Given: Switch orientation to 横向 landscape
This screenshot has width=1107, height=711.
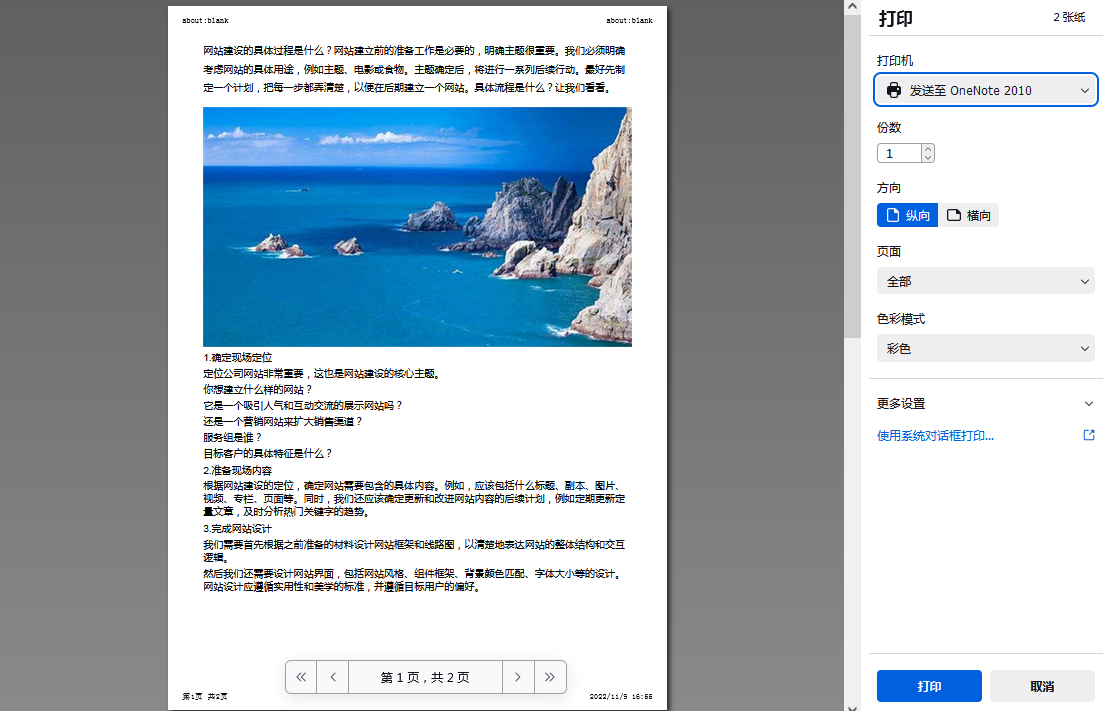Looking at the screenshot, I should click(x=969, y=215).
